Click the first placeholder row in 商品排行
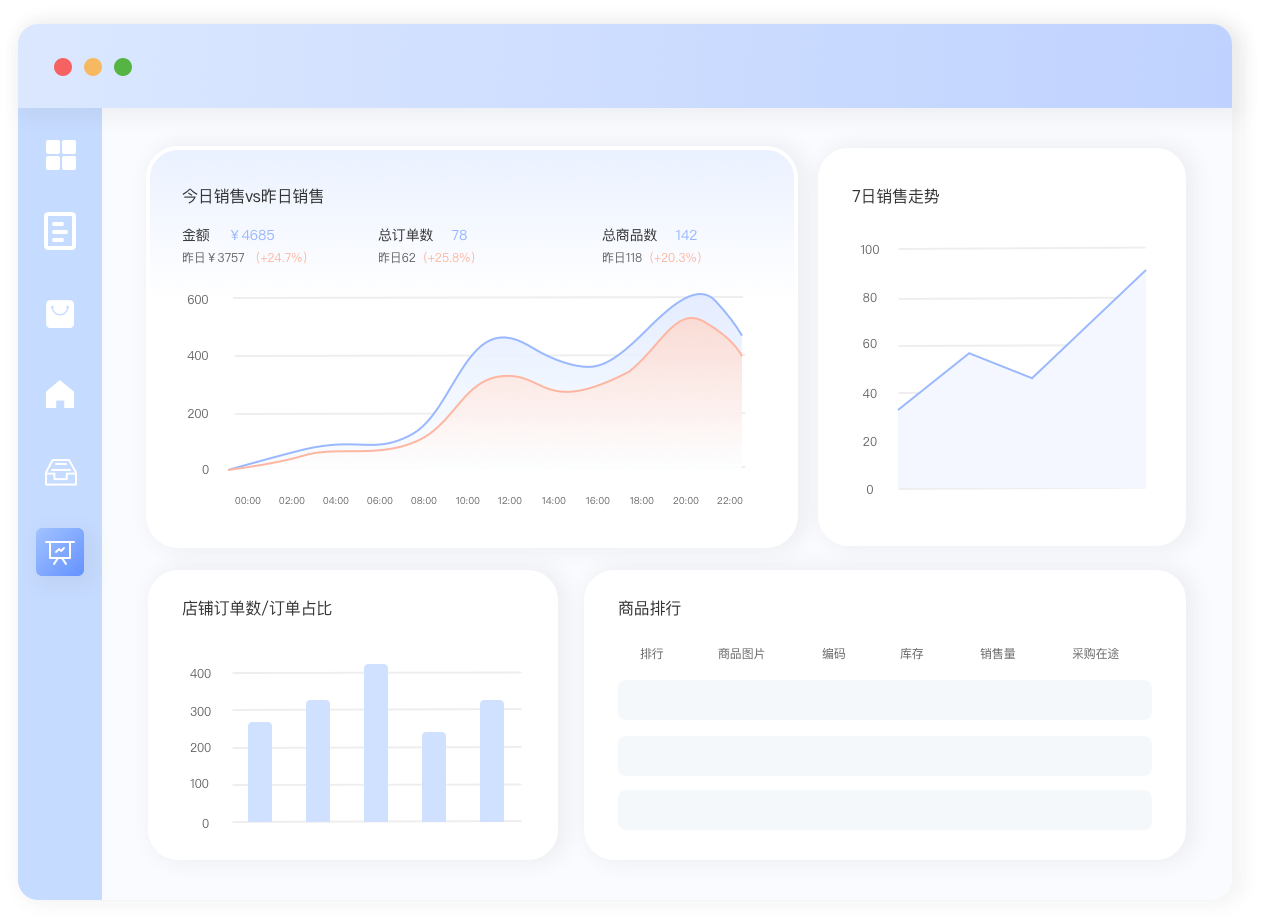This screenshot has height=924, width=1262. coord(885,700)
